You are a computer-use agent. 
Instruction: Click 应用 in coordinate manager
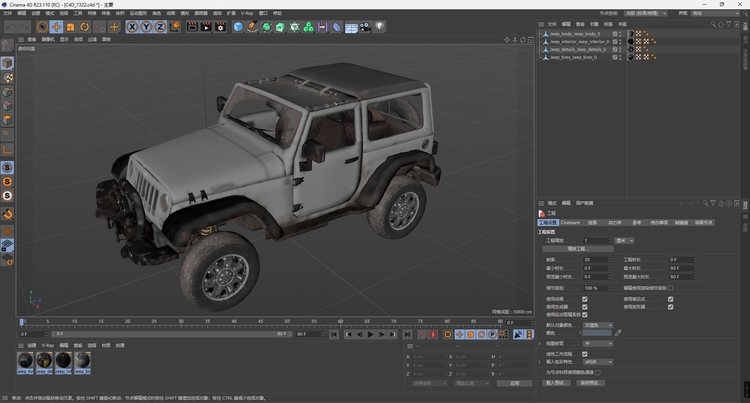click(x=514, y=383)
